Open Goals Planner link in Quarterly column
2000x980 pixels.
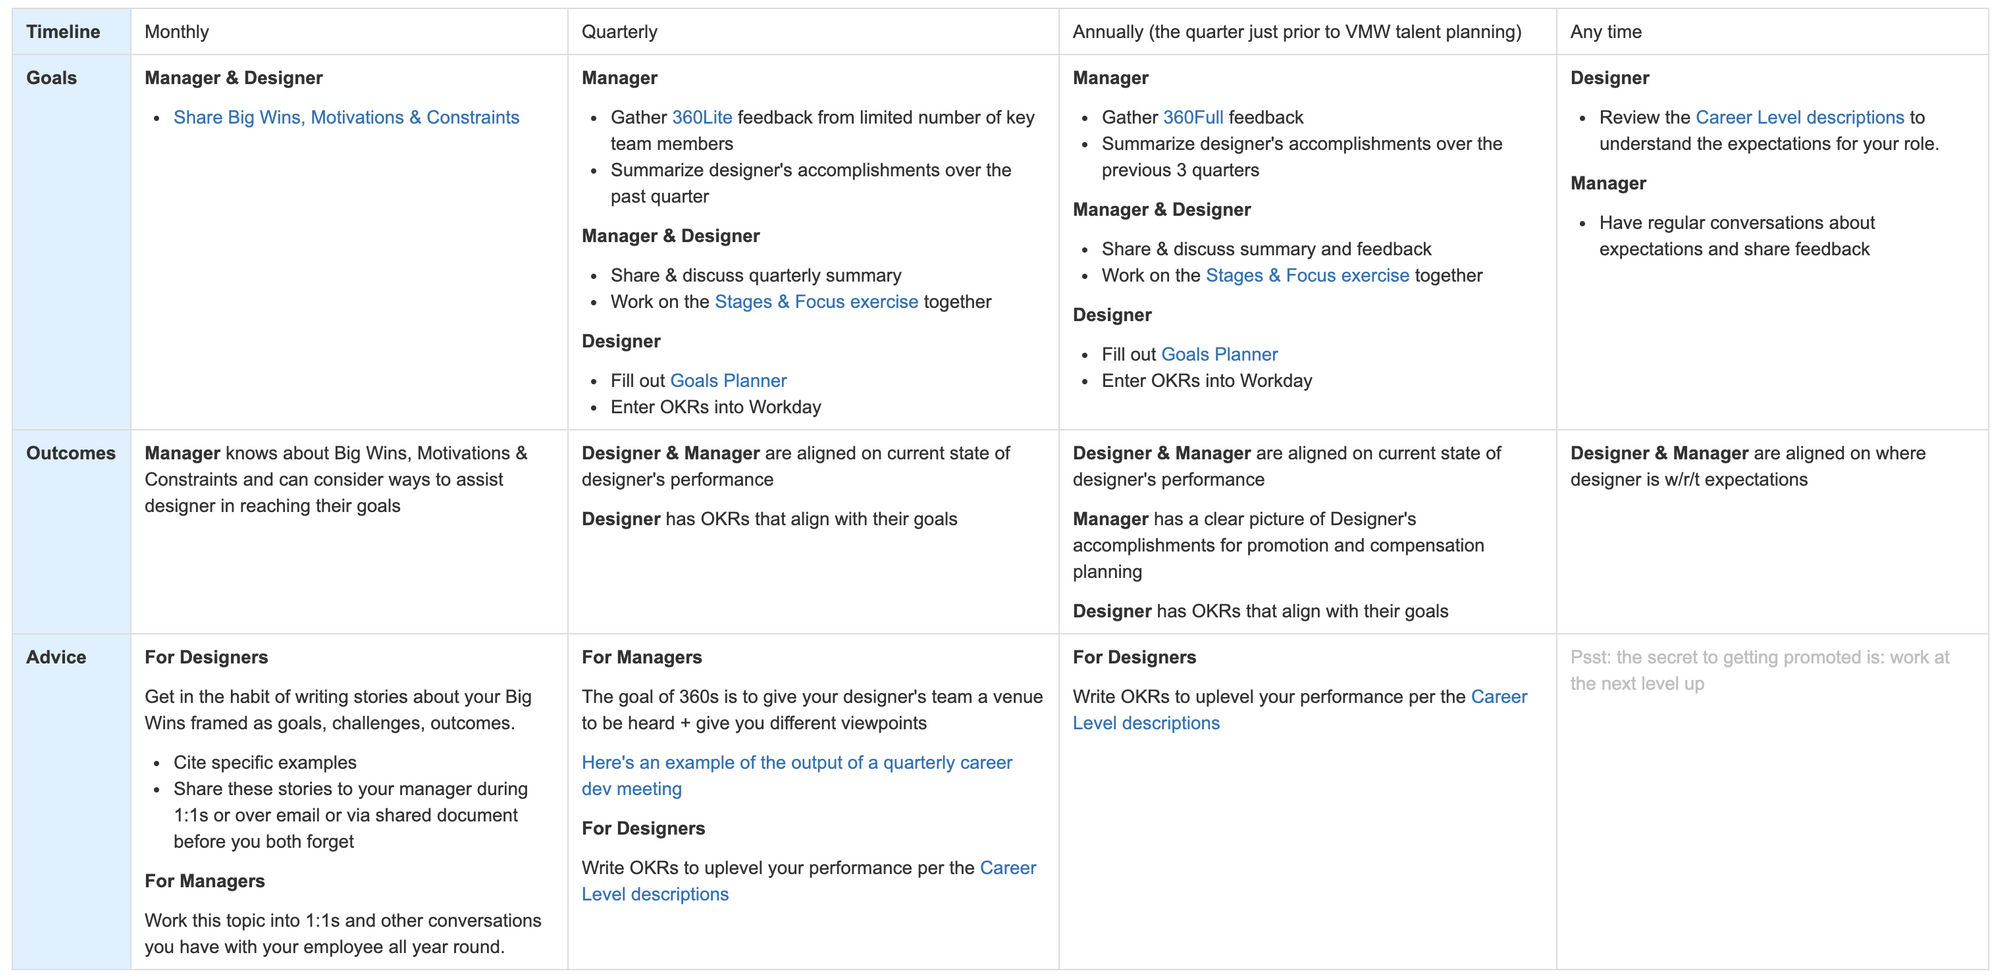[x=728, y=381]
